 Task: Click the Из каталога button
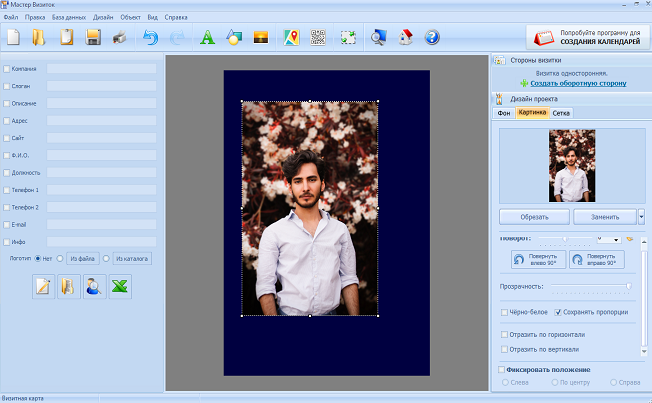132,258
